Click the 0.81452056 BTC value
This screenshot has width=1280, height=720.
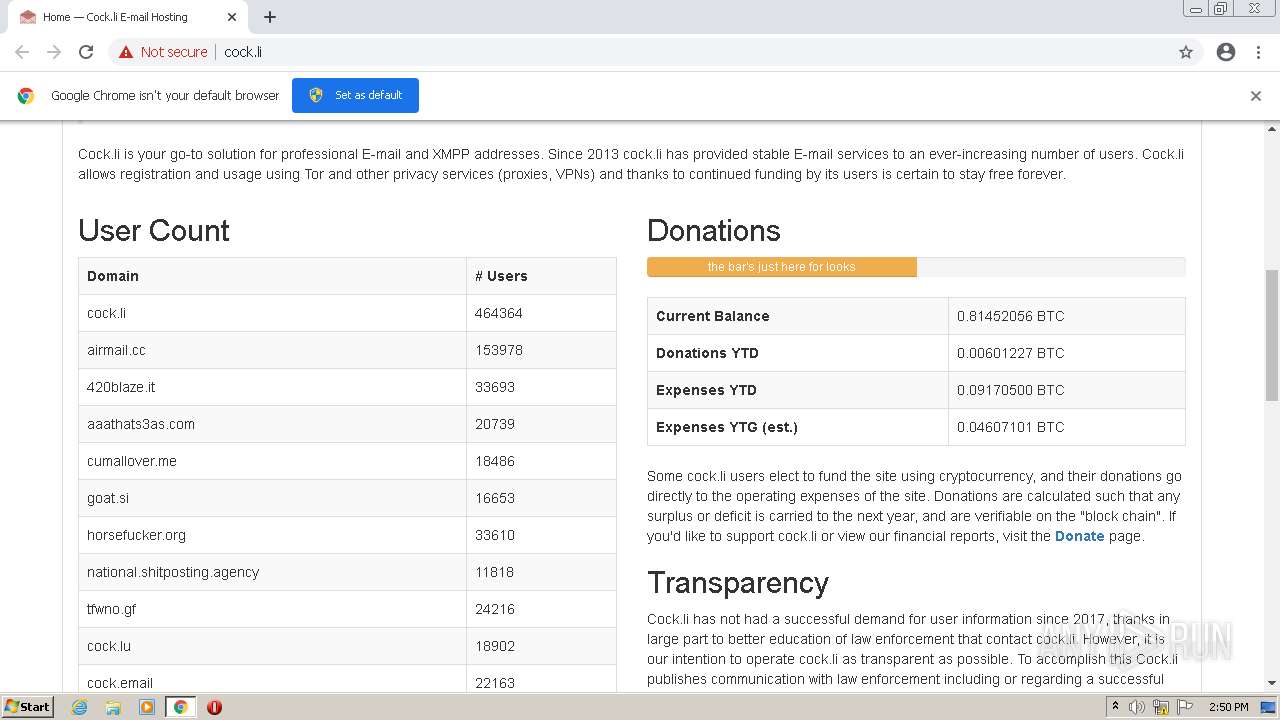1010,316
